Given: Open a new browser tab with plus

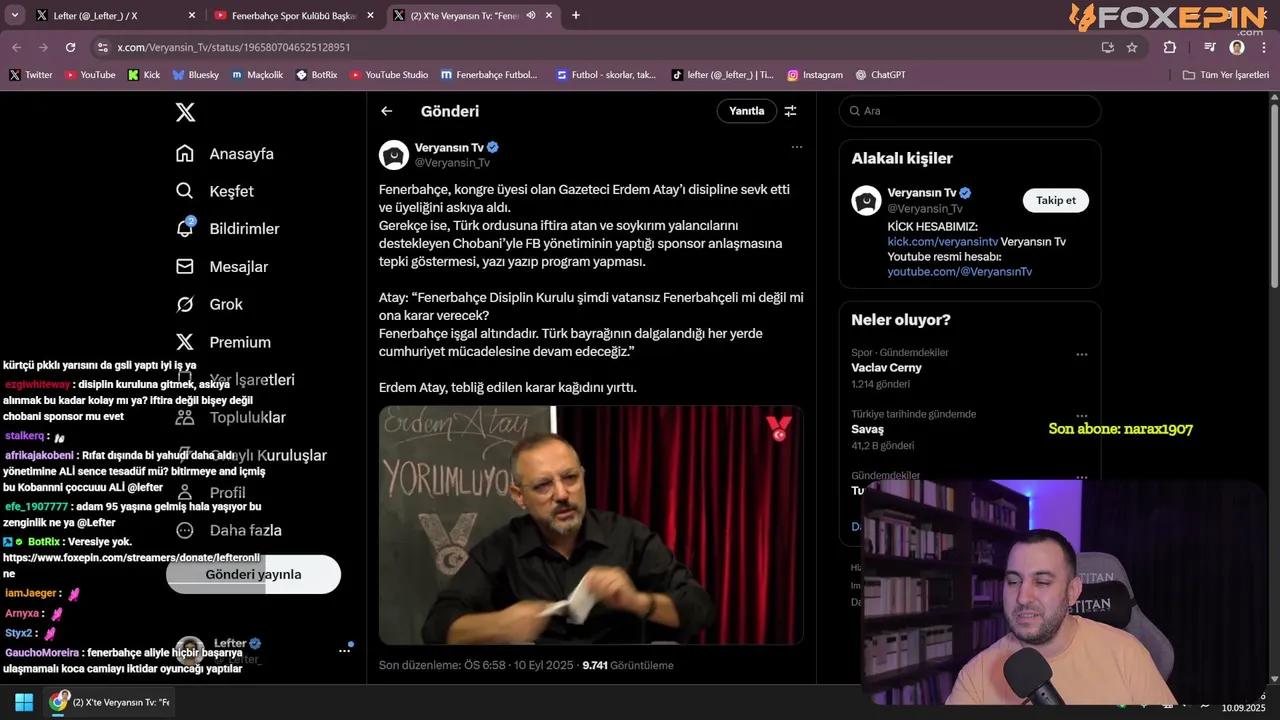Looking at the screenshot, I should pos(576,15).
